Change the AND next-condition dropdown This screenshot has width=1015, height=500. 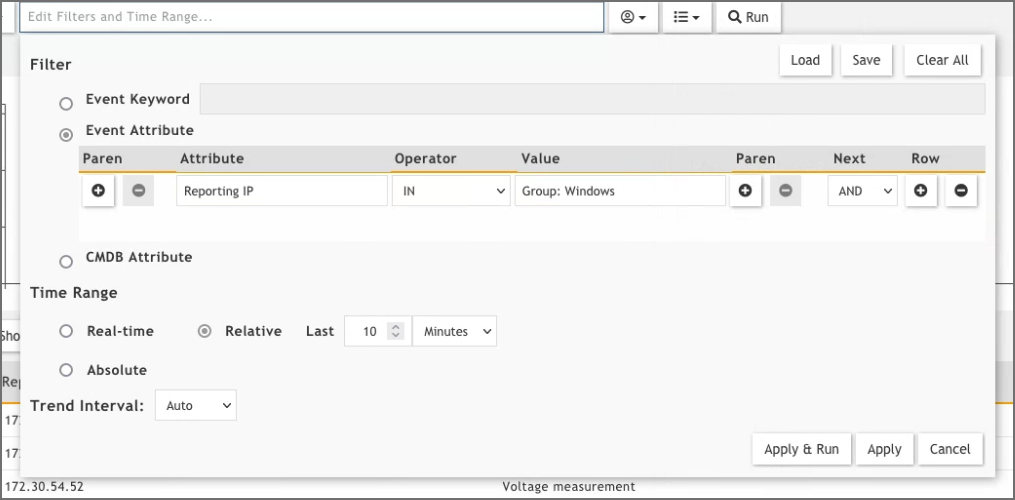click(x=862, y=191)
